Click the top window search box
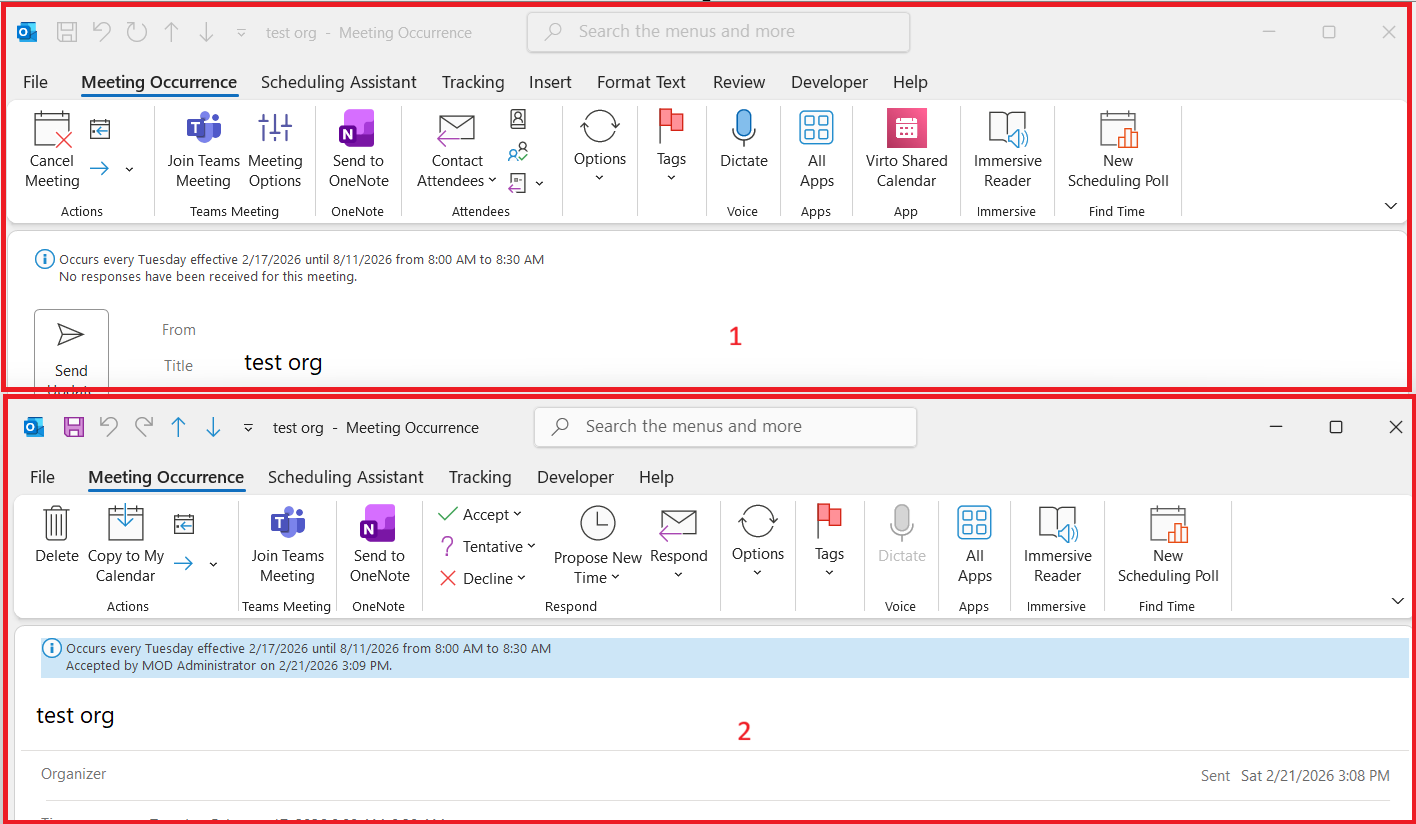The height and width of the screenshot is (824, 1416). point(718,31)
